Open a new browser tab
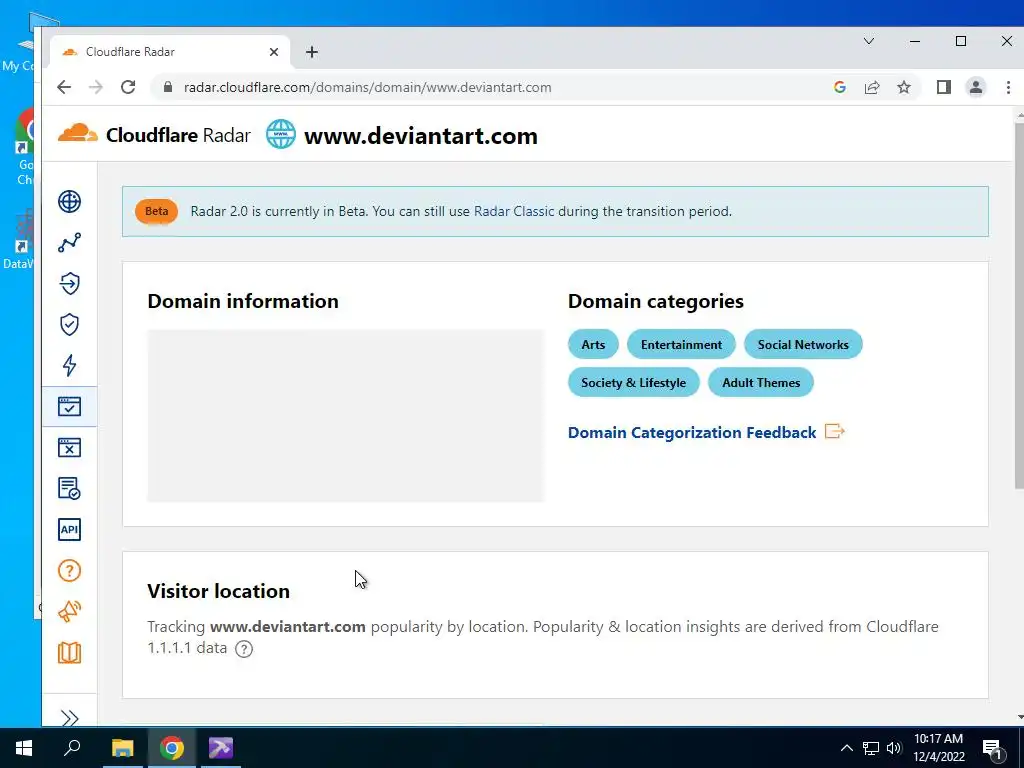 click(312, 52)
